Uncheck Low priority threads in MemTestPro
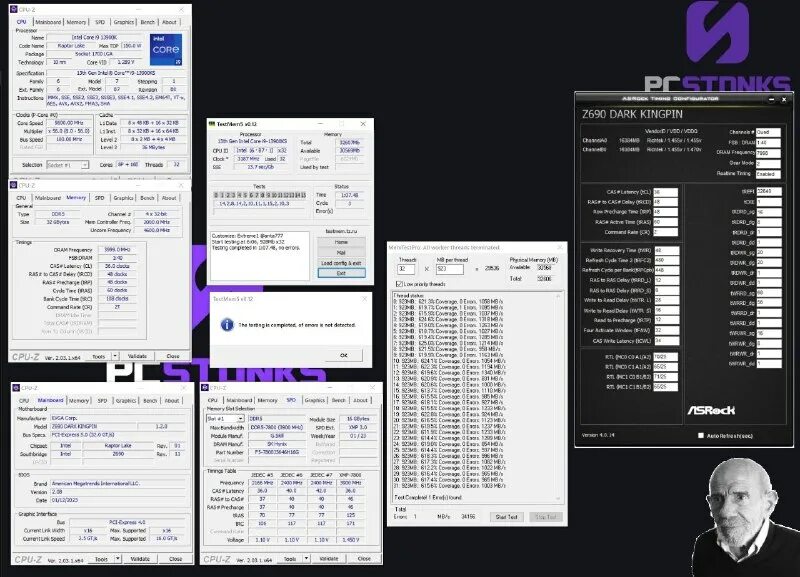Viewport: 800px width, 577px height. 397,282
